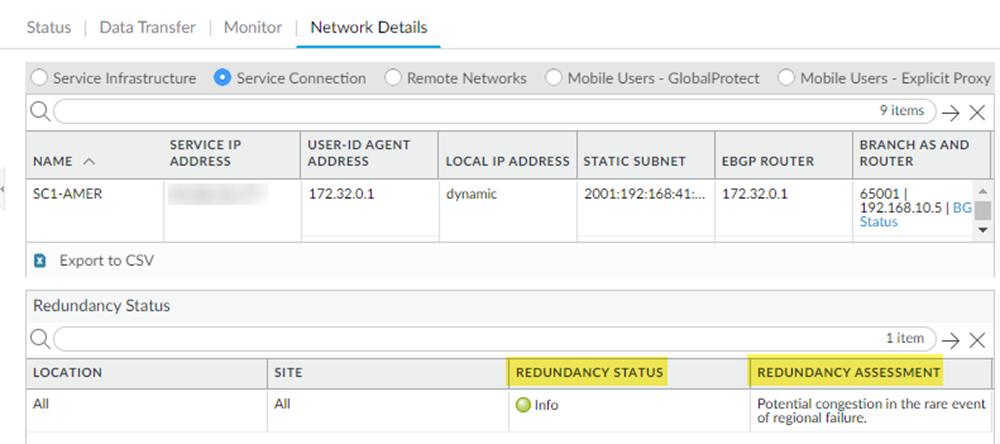Click the arrow icon beside the 9 items search
Image resolution: width=1000 pixels, height=444 pixels.
950,112
